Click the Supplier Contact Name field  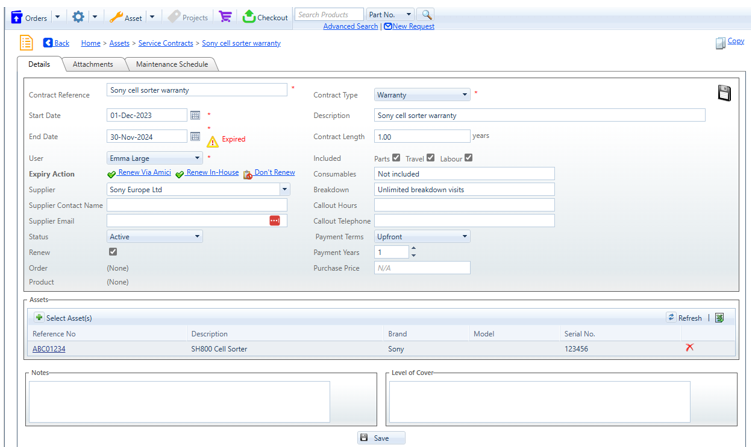197,205
